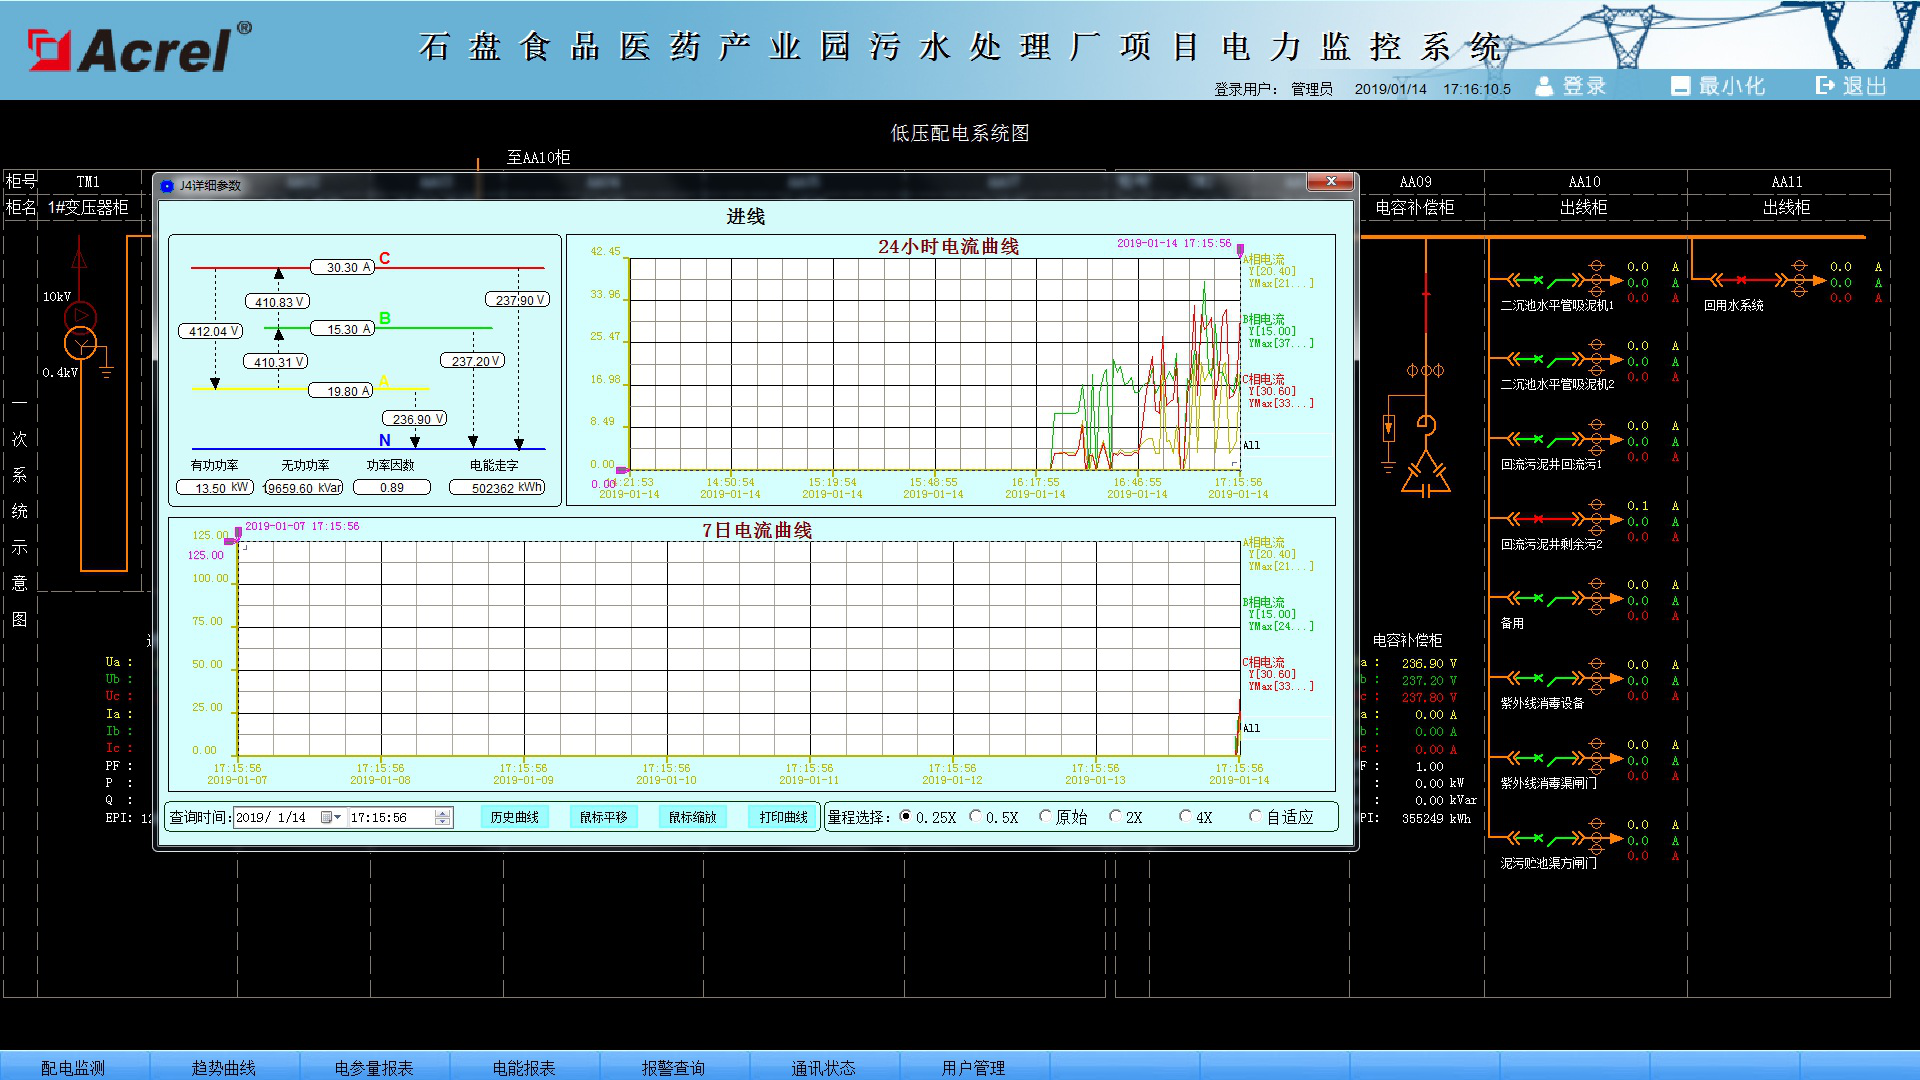Select the 0.25X range option
This screenshot has height=1080, width=1920.
coord(905,817)
